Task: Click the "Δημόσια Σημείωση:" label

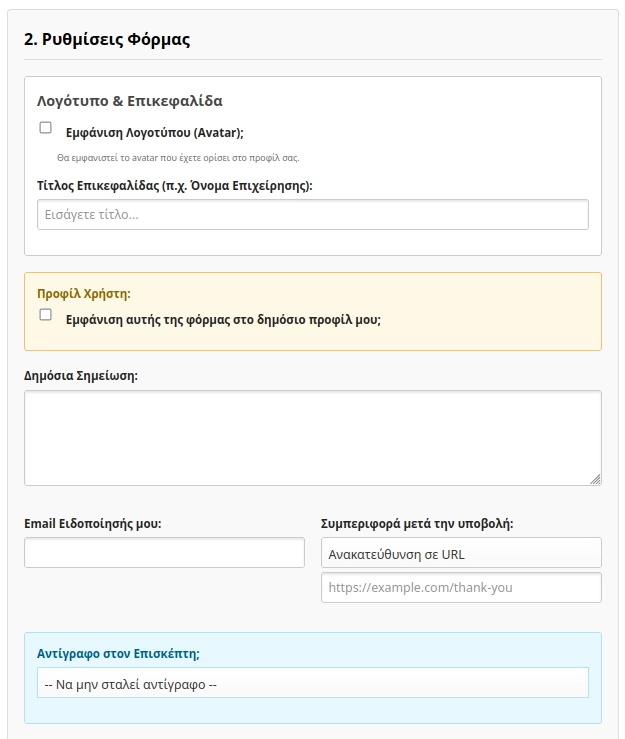Action: (81, 376)
